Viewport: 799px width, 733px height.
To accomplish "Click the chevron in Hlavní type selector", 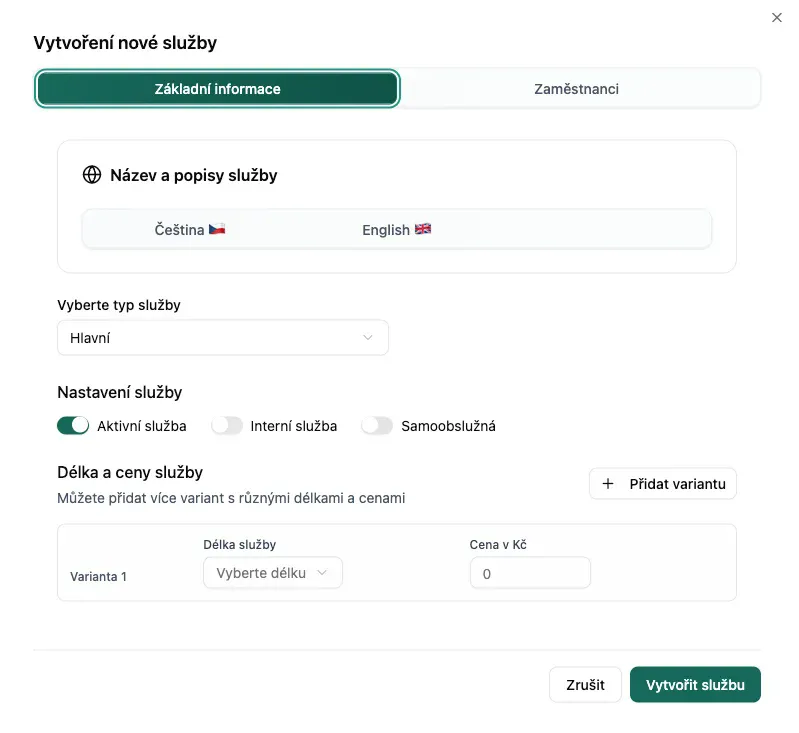I will 368,338.
